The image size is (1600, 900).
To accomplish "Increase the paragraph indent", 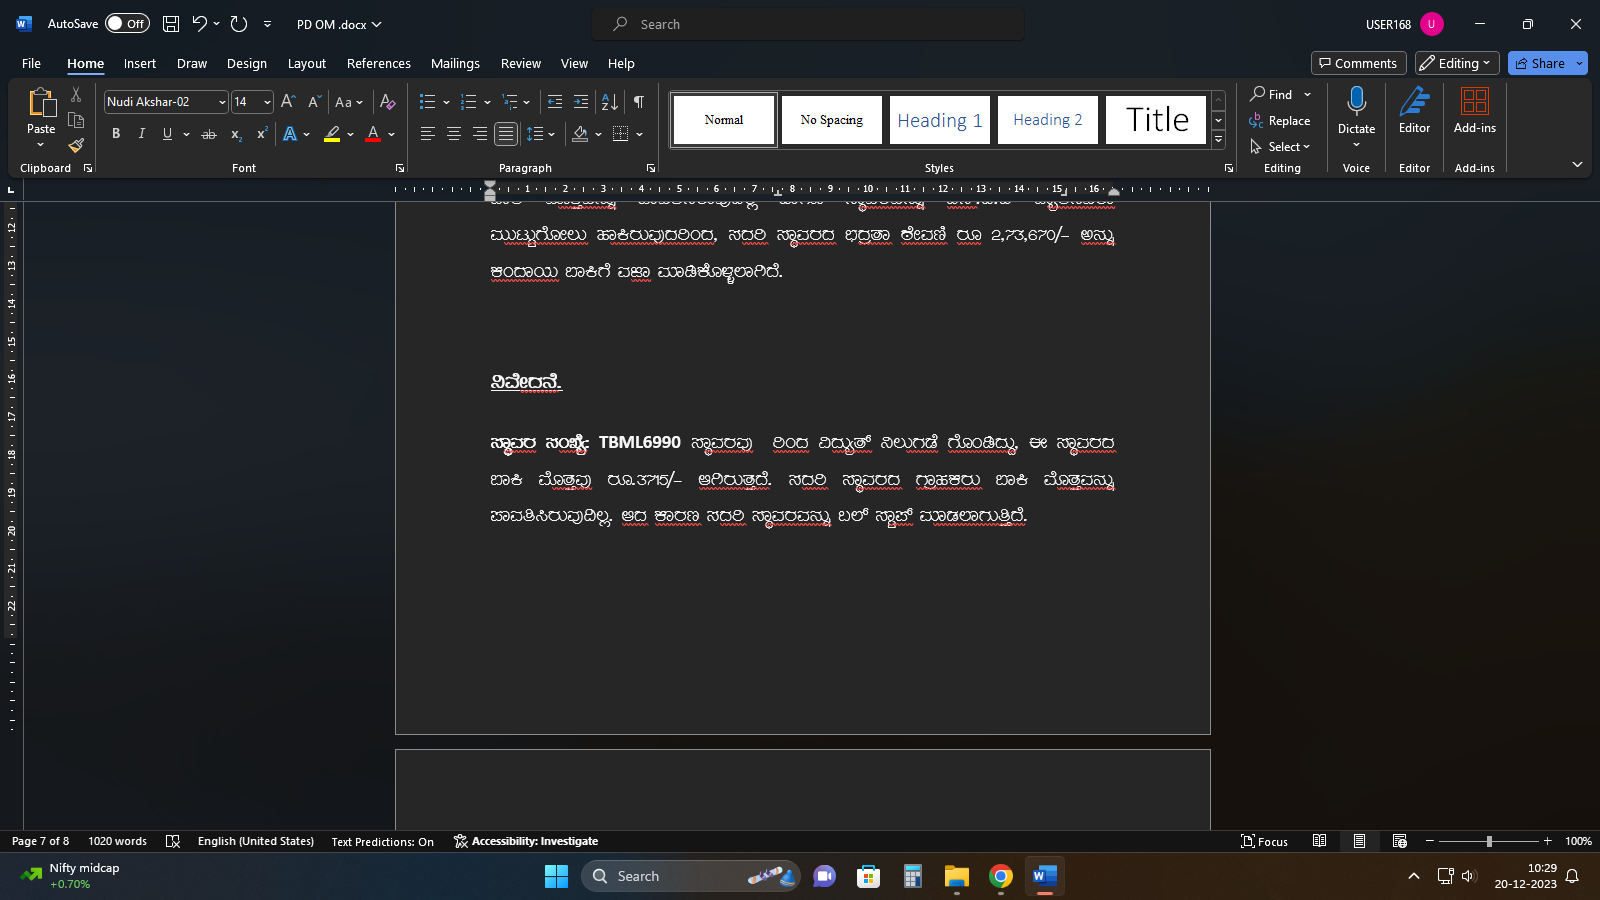I will (x=581, y=102).
